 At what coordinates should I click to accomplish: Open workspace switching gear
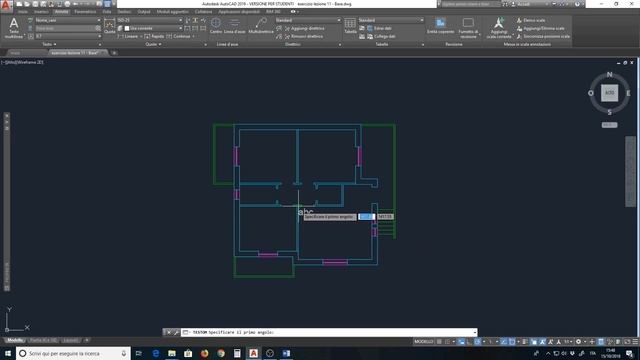[x=579, y=342]
